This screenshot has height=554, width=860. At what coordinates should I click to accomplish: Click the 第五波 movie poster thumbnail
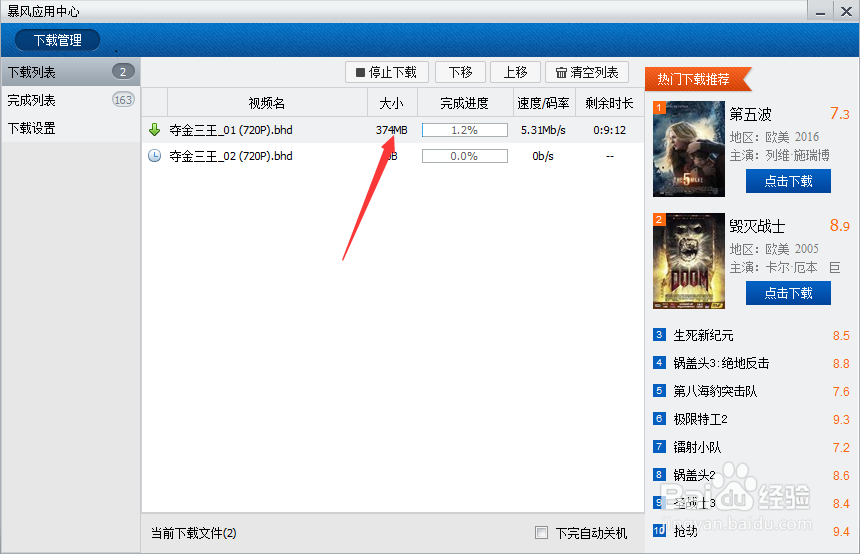click(x=689, y=149)
